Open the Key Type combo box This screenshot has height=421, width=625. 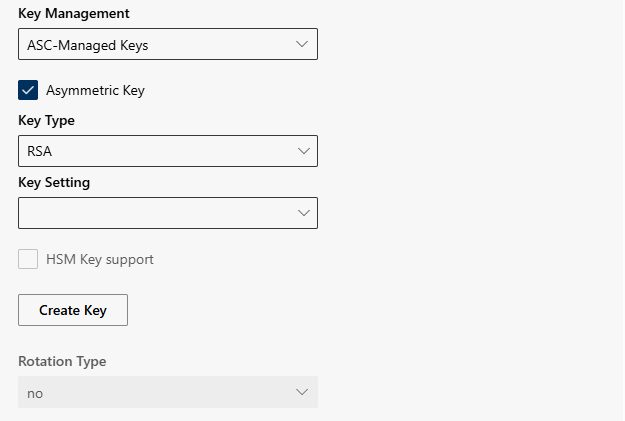point(168,151)
